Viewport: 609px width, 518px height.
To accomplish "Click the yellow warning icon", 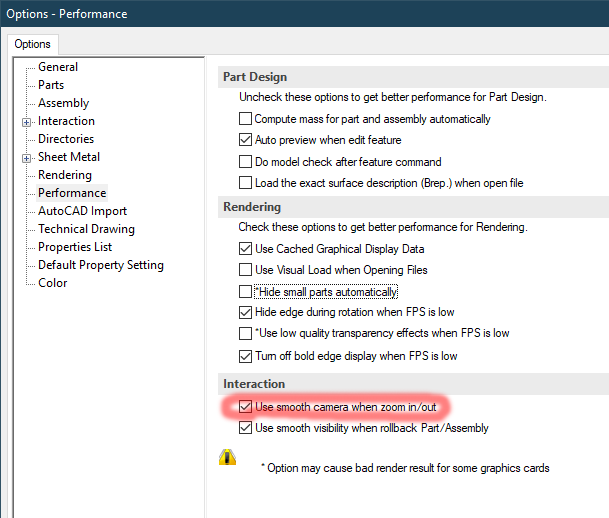I will pyautogui.click(x=227, y=457).
